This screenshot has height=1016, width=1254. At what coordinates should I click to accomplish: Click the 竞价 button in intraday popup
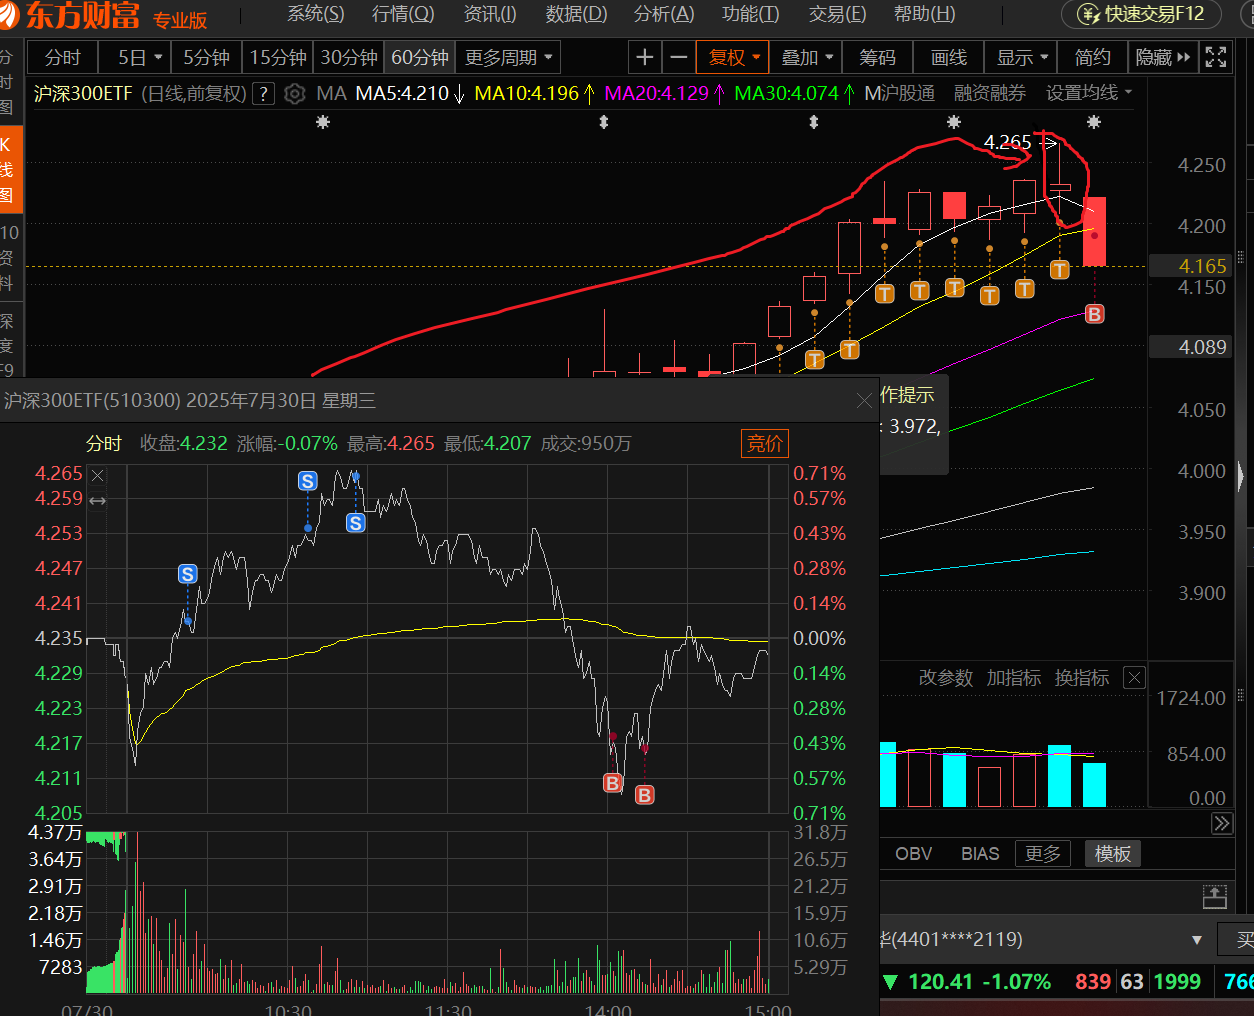(x=765, y=443)
